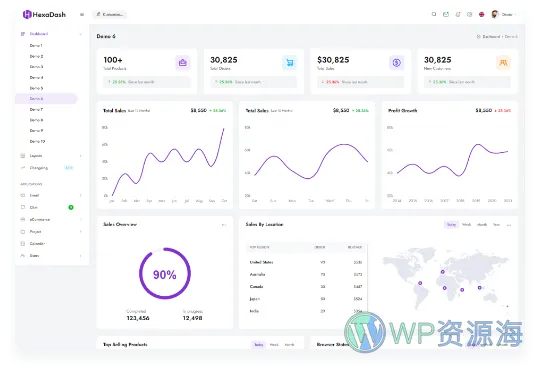Viewport: 540px width, 374px height.
Task: Select the Today tab in Sales By Location
Action: pyautogui.click(x=451, y=225)
